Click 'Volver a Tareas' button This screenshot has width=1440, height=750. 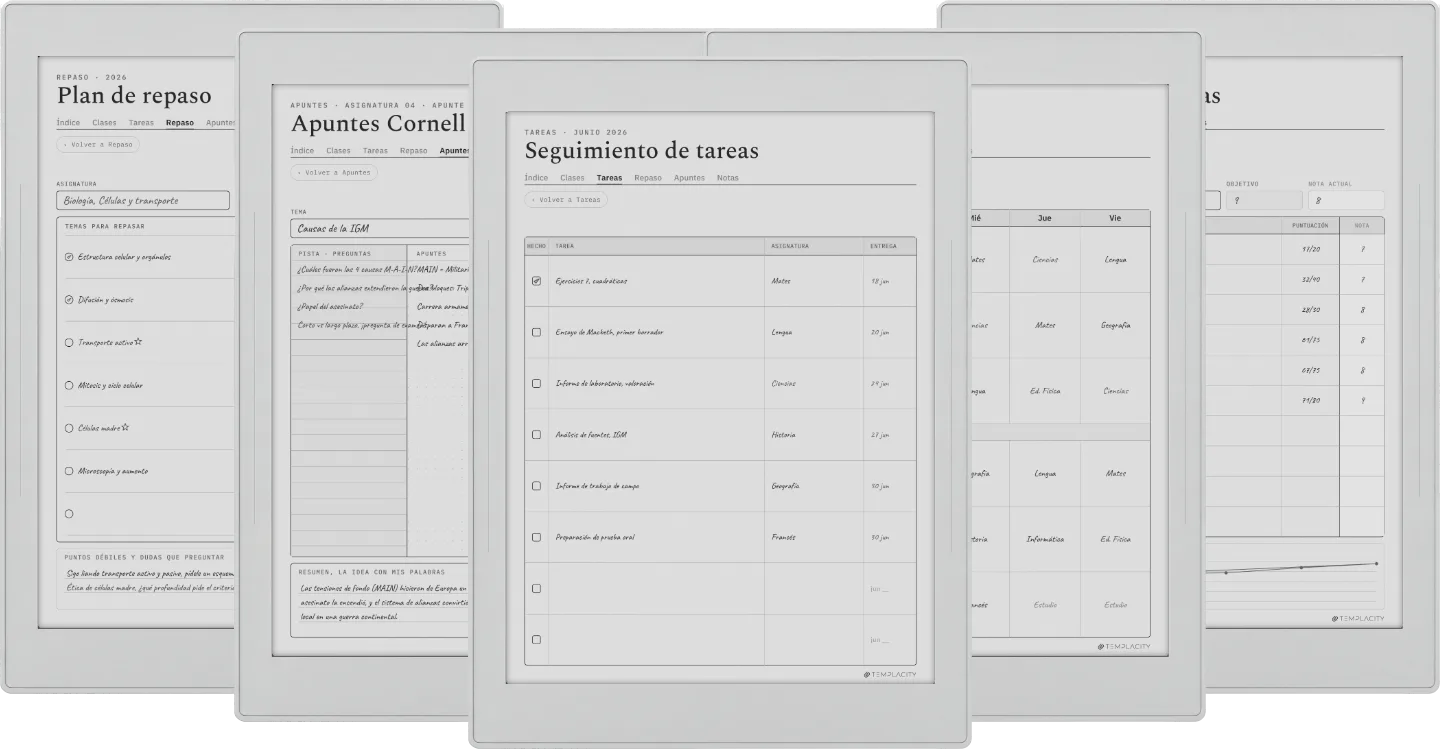tap(566, 200)
